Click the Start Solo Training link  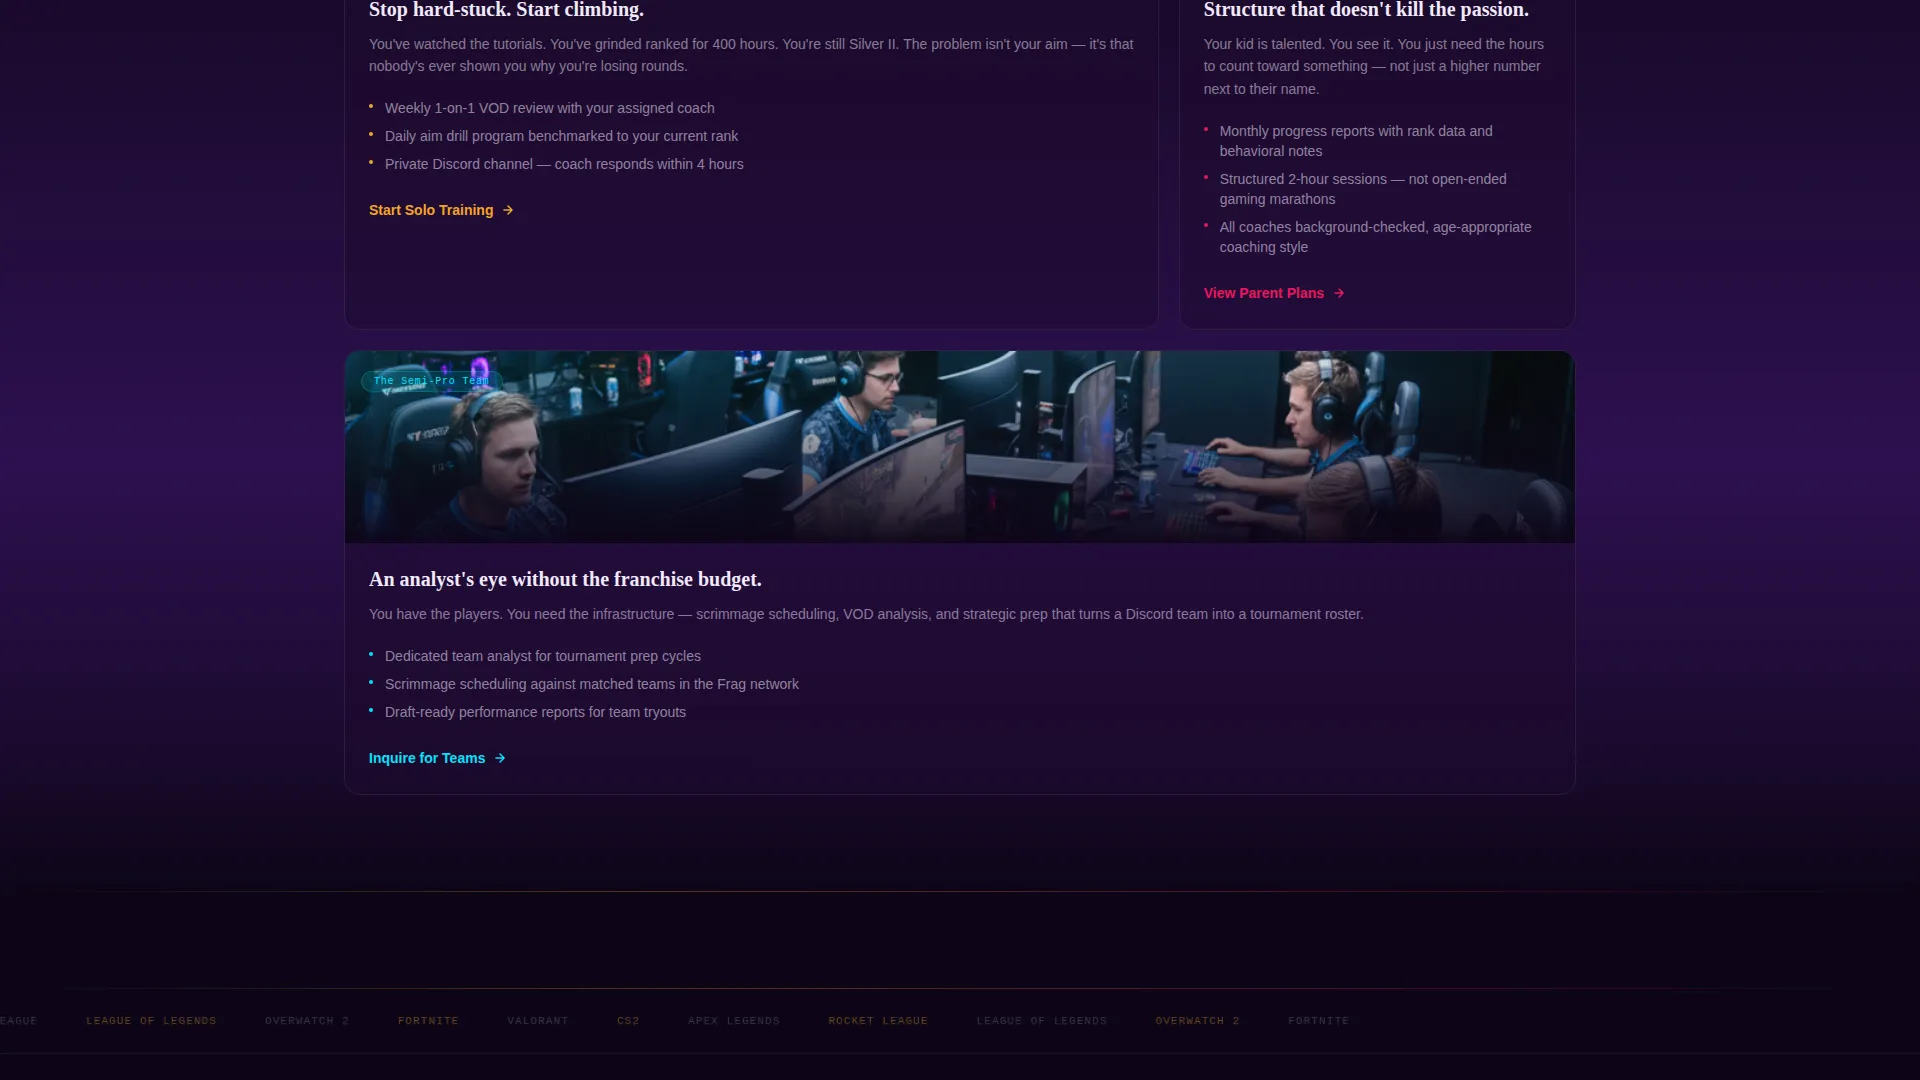click(x=441, y=210)
